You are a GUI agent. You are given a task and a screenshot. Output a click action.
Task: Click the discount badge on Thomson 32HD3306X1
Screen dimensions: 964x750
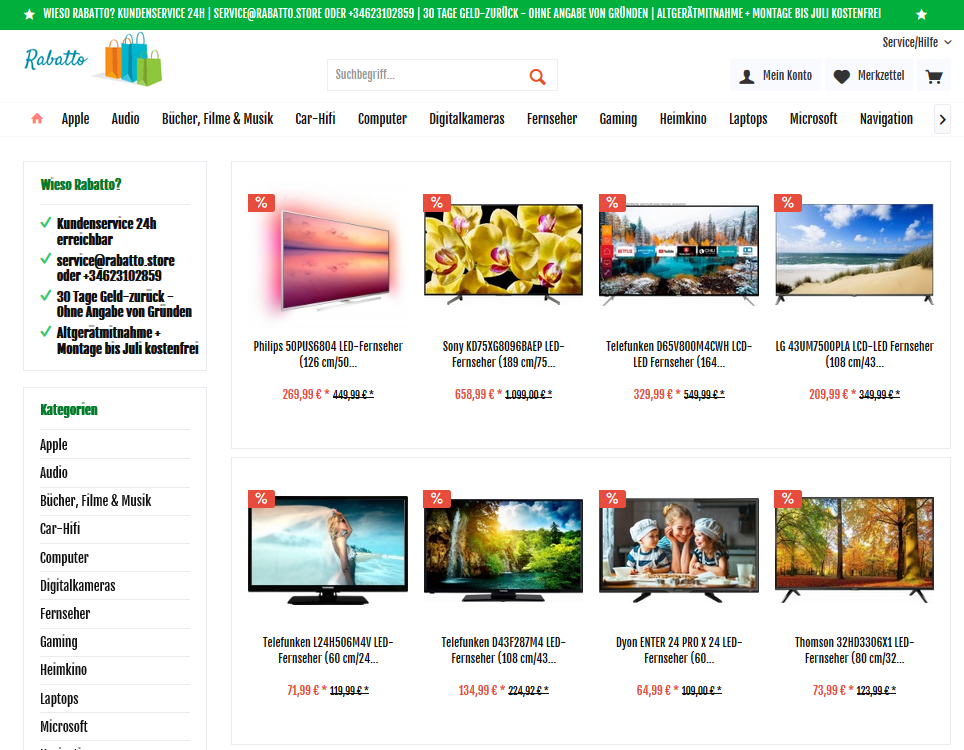click(788, 499)
